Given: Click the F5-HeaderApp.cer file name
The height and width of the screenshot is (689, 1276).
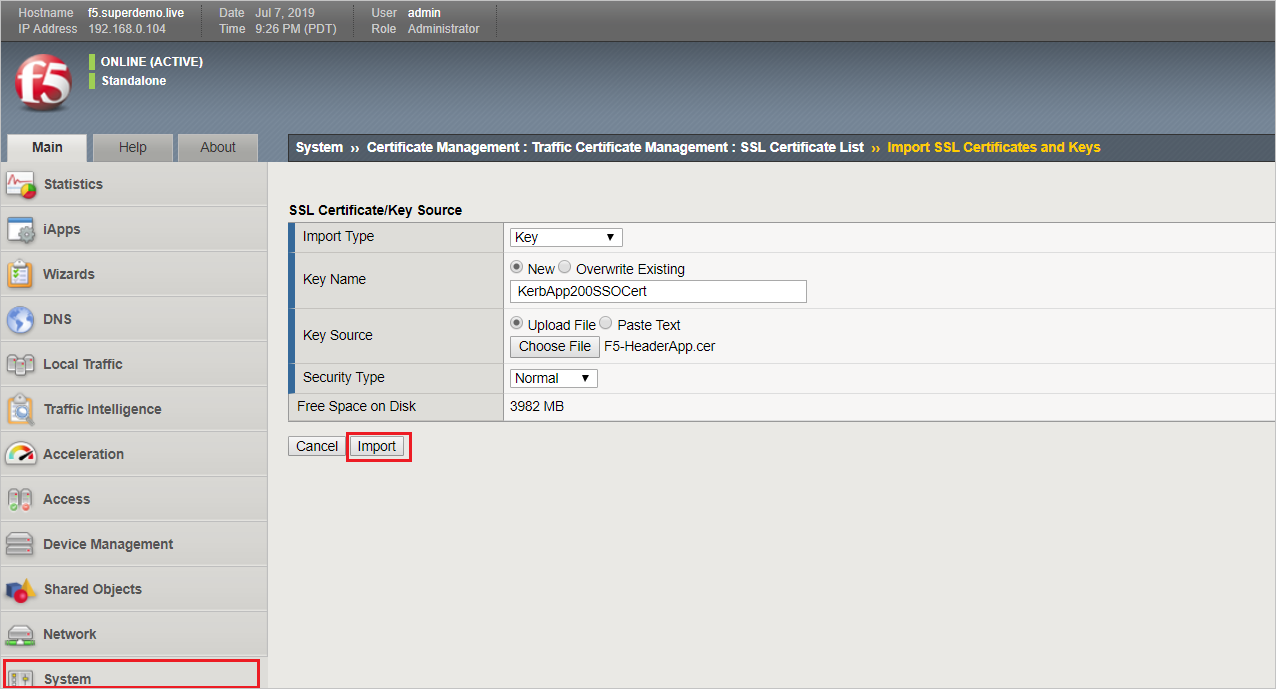Looking at the screenshot, I should tap(660, 347).
